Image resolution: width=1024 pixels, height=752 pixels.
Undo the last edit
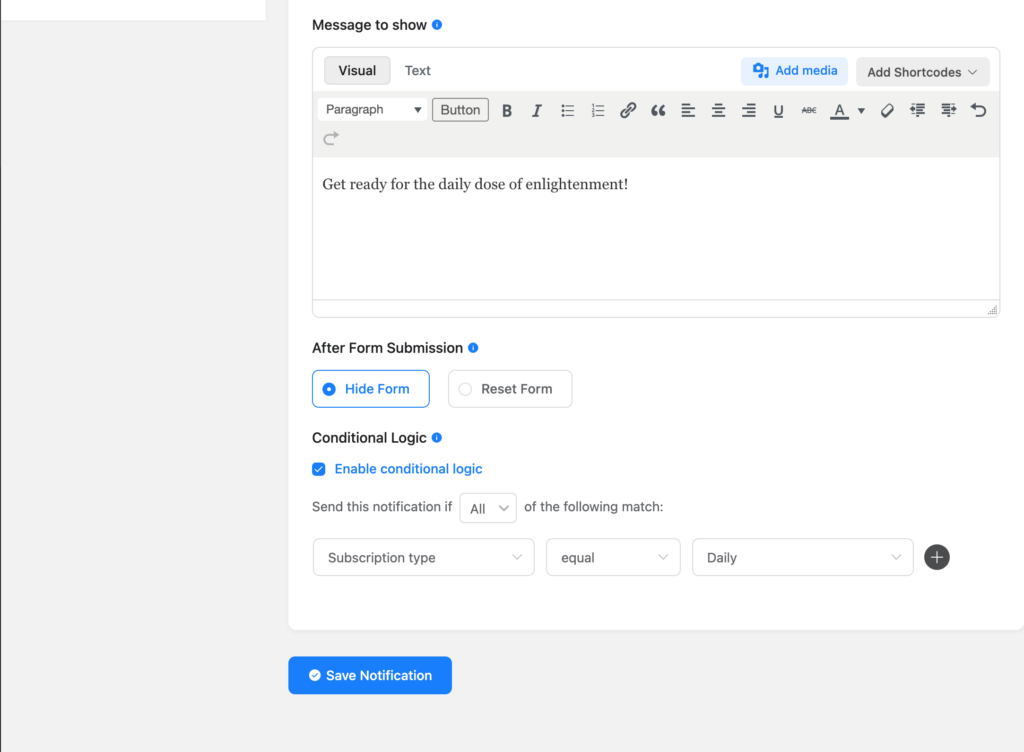tap(978, 110)
